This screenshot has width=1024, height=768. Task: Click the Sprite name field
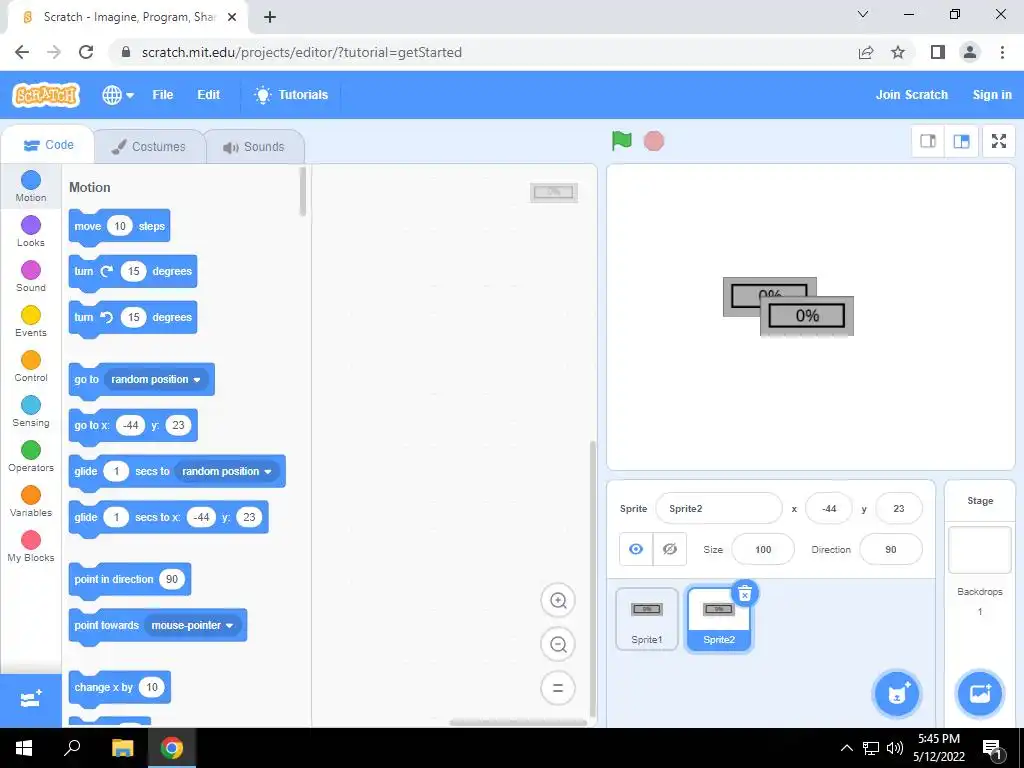718,509
